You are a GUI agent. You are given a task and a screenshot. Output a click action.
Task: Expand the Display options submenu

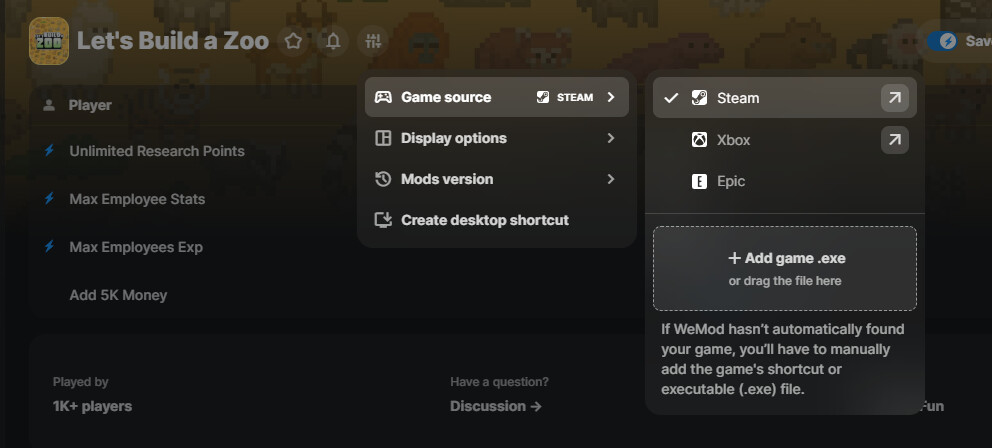pos(496,138)
